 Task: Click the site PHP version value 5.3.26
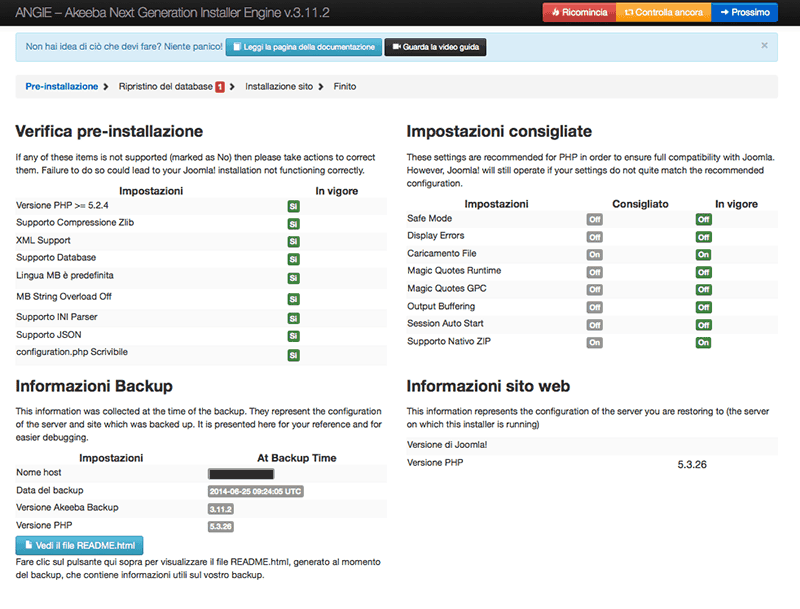[692, 465]
